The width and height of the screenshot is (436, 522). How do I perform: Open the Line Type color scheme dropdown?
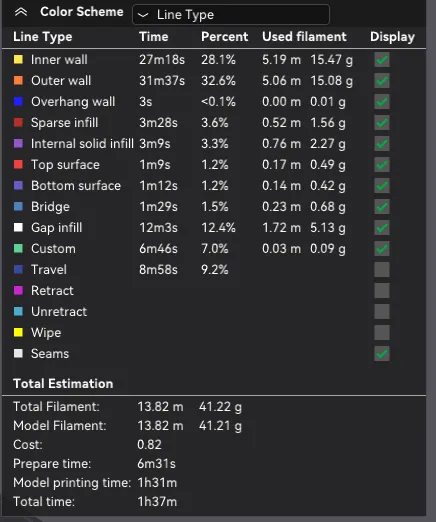[x=231, y=15]
